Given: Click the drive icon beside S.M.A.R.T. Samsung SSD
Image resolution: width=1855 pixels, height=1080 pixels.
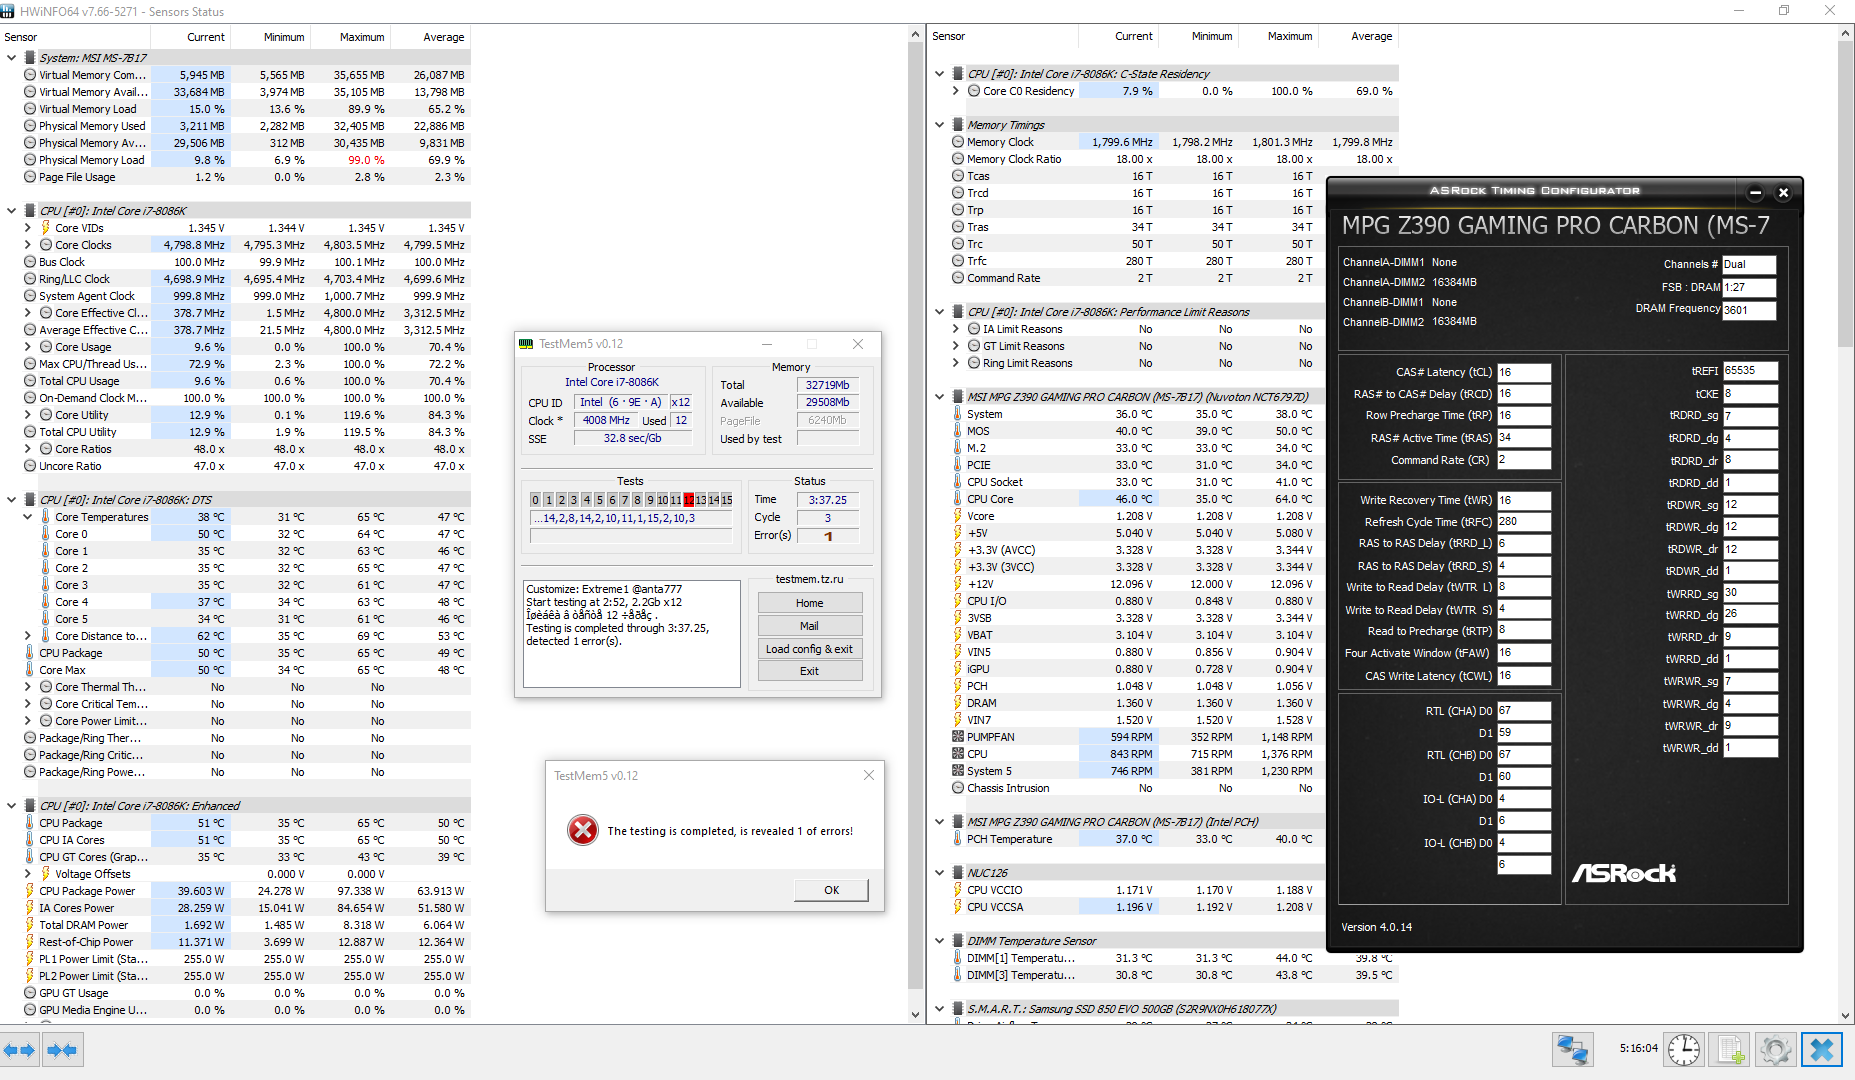Looking at the screenshot, I should [x=958, y=1009].
